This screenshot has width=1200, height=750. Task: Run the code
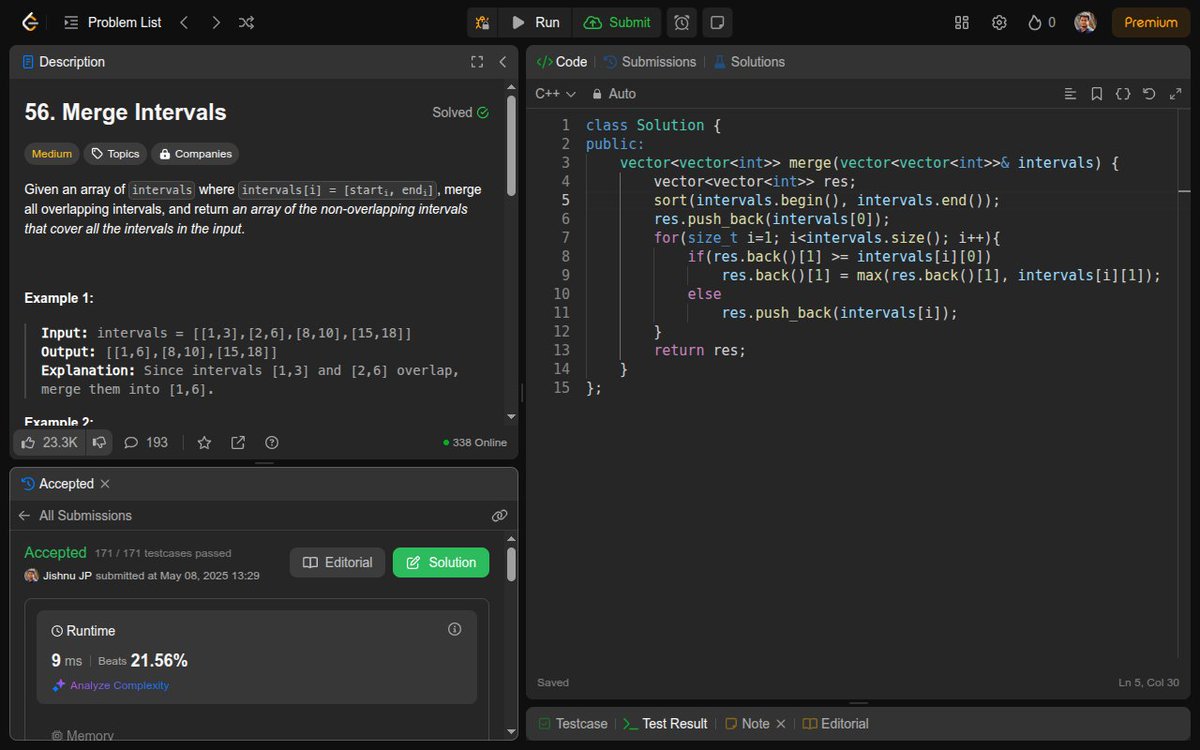pyautogui.click(x=535, y=22)
